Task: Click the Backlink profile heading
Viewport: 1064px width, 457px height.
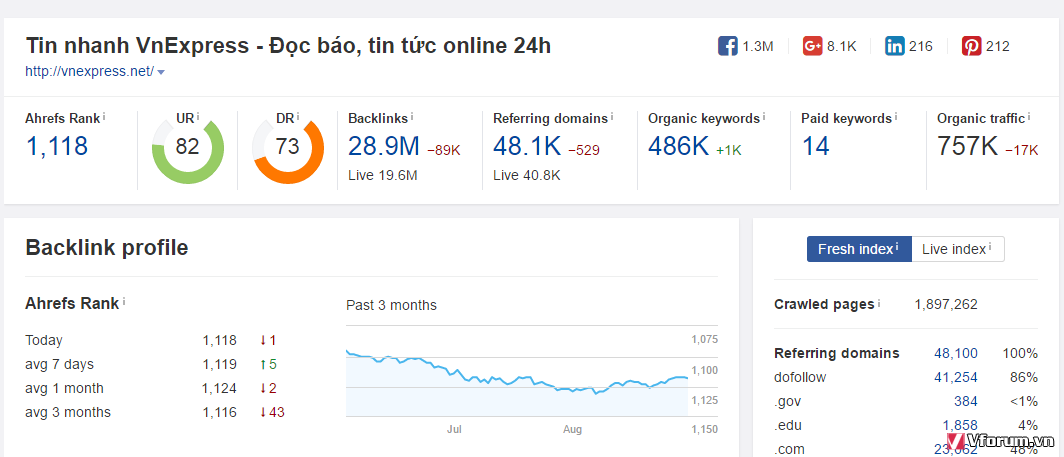Action: [107, 248]
